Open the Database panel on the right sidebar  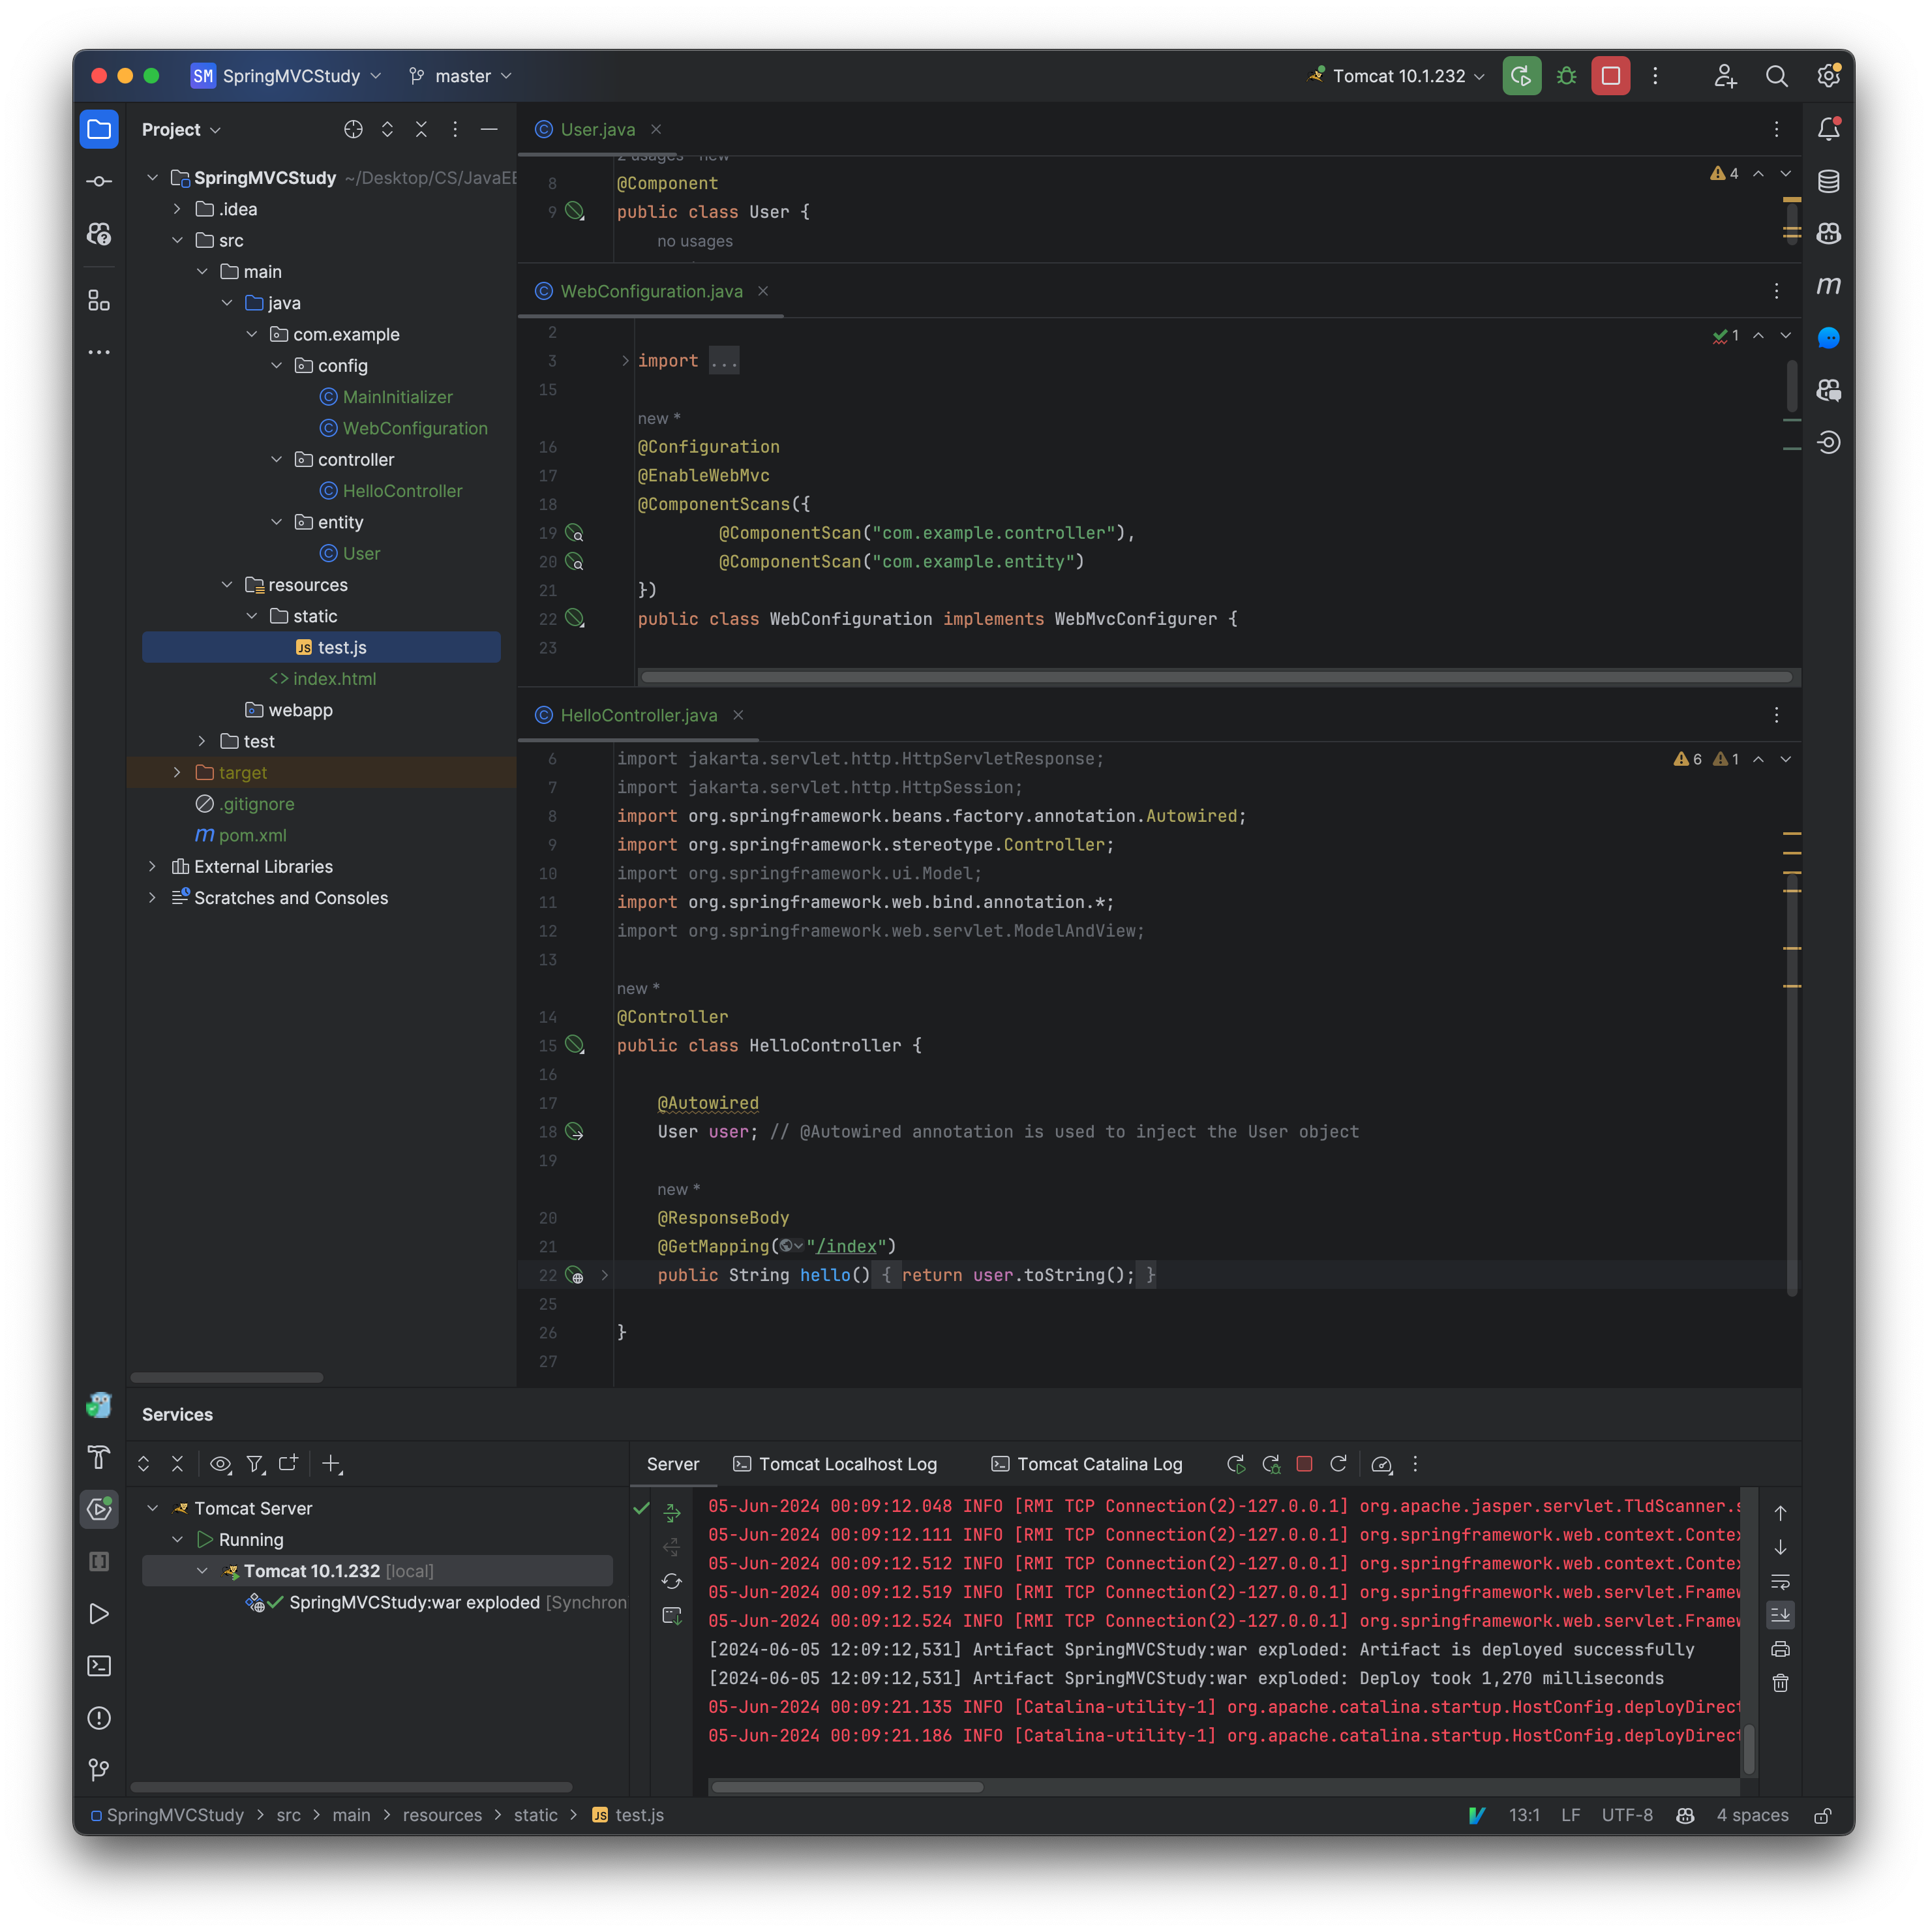(1828, 181)
